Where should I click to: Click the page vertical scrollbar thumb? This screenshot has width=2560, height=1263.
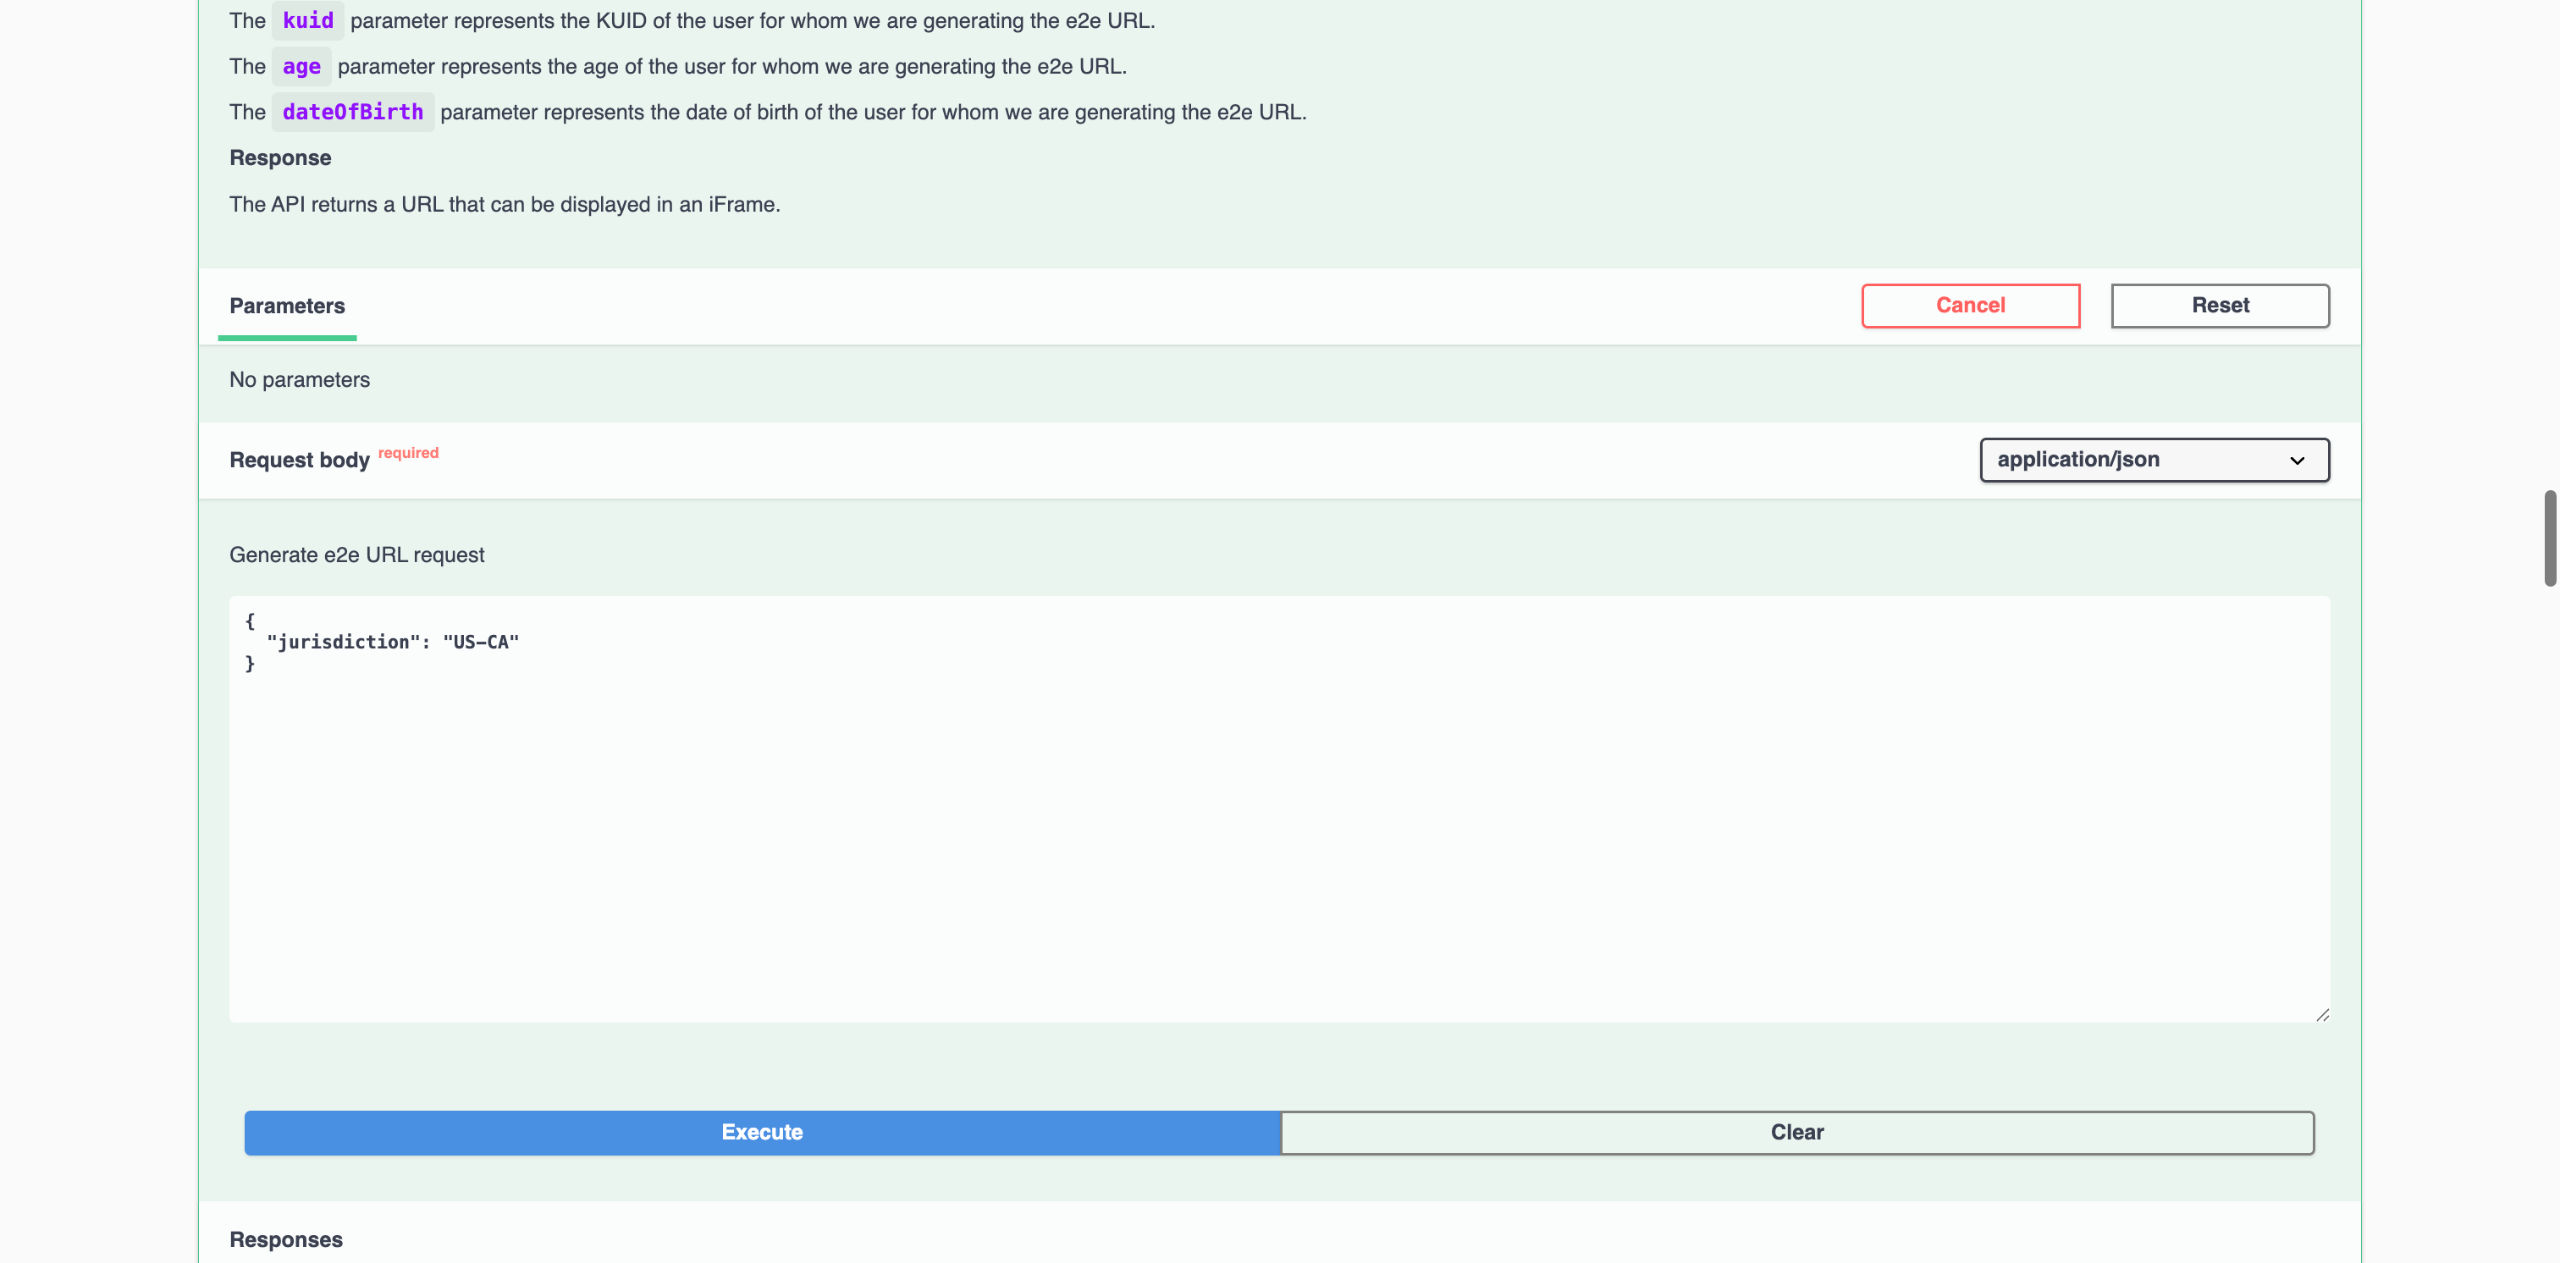pos(2550,538)
